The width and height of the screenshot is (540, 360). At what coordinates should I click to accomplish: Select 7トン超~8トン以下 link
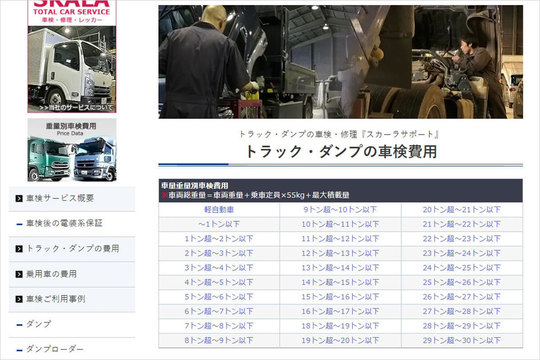click(x=219, y=326)
